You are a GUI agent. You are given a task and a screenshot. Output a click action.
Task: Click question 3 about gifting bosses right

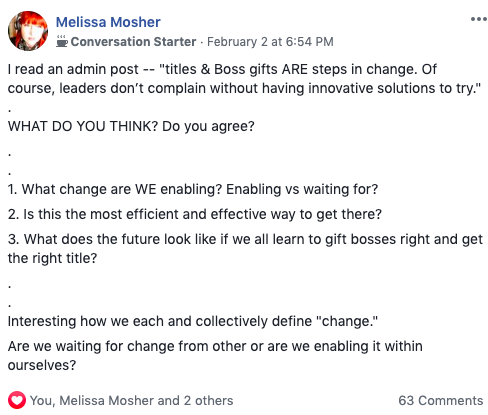point(245,239)
